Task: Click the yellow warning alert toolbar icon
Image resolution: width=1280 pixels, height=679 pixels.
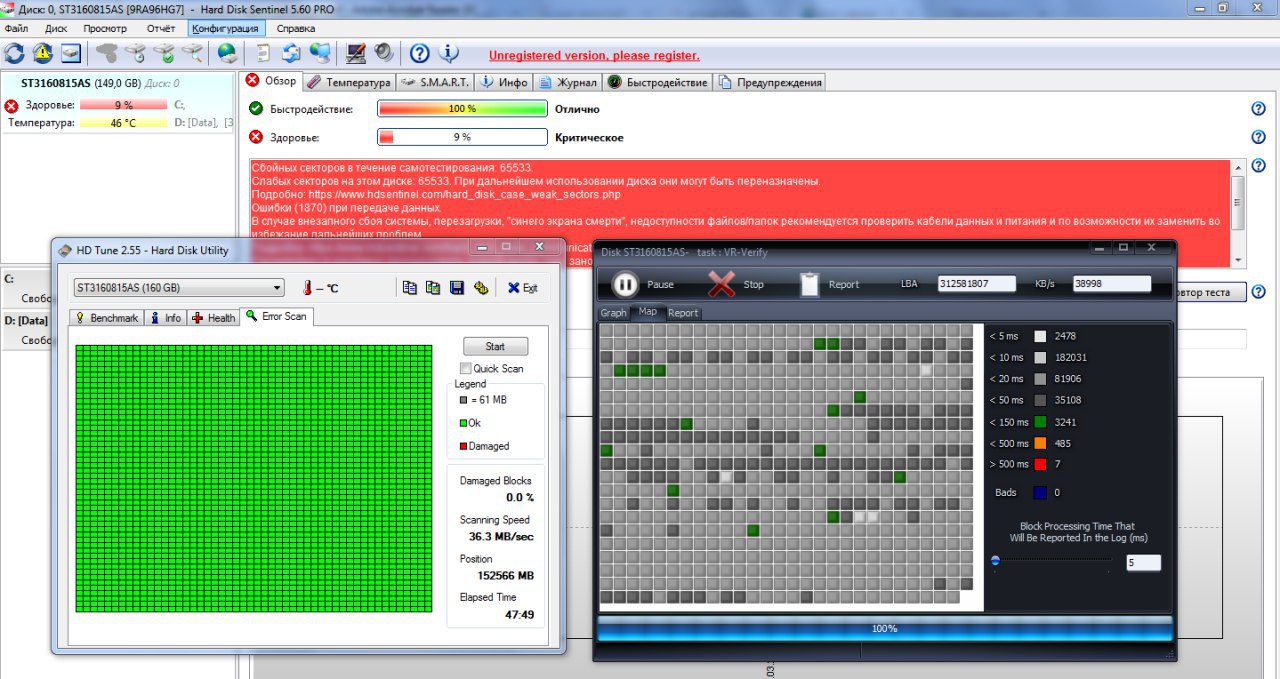Action: tap(42, 53)
